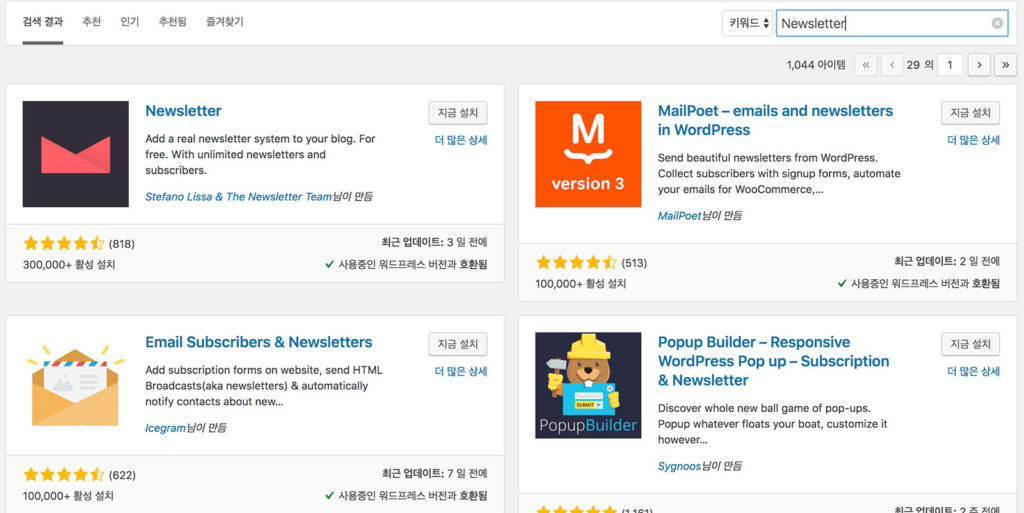Screen dimensions: 1024x513
Task: Open 더 많은 상세 for Email Subscribers
Action: (x=461, y=371)
